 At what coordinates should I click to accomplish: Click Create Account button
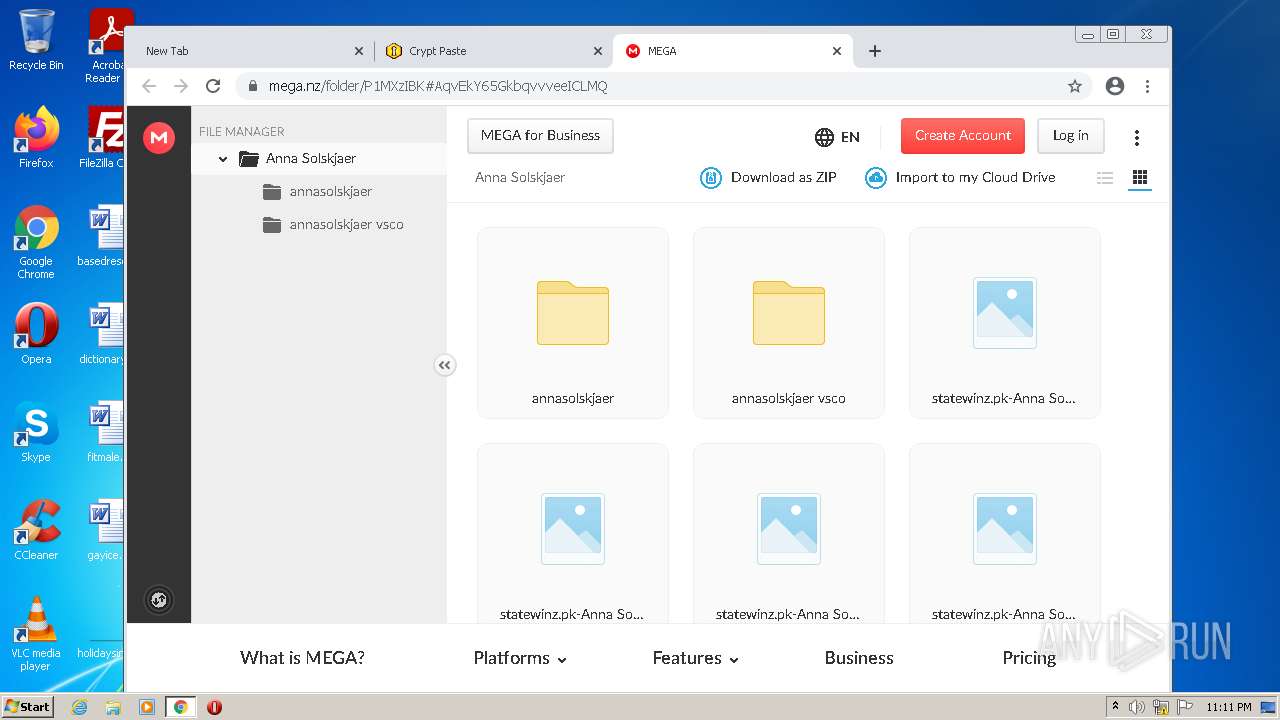[963, 136]
